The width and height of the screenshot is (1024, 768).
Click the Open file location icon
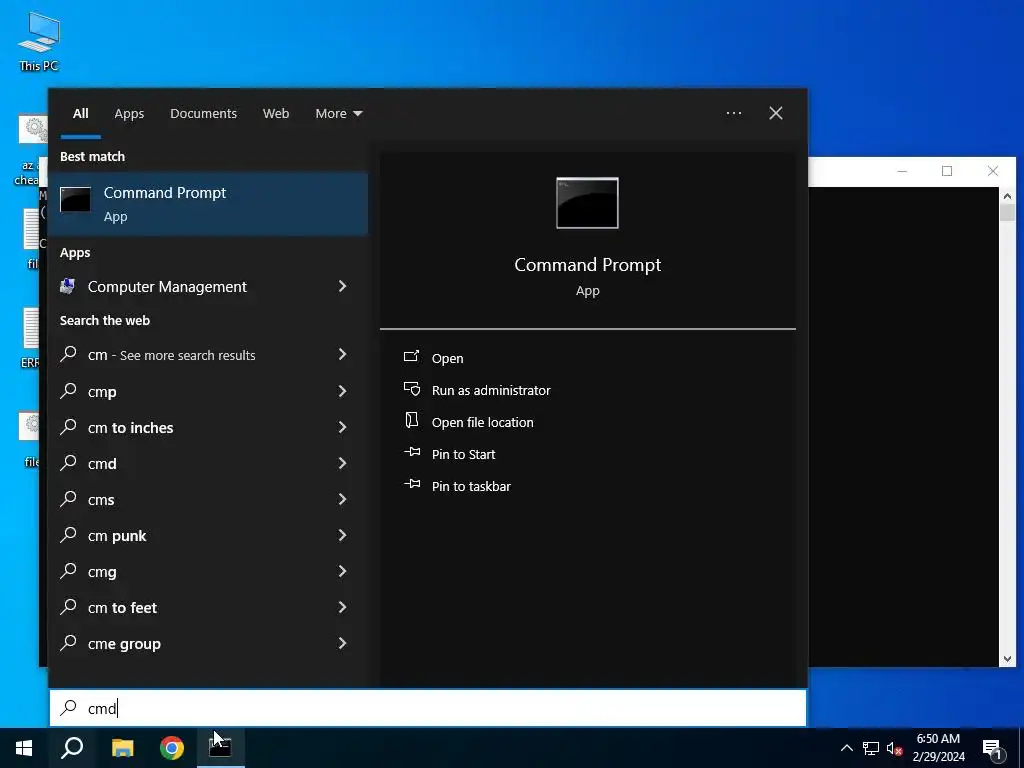[411, 420]
